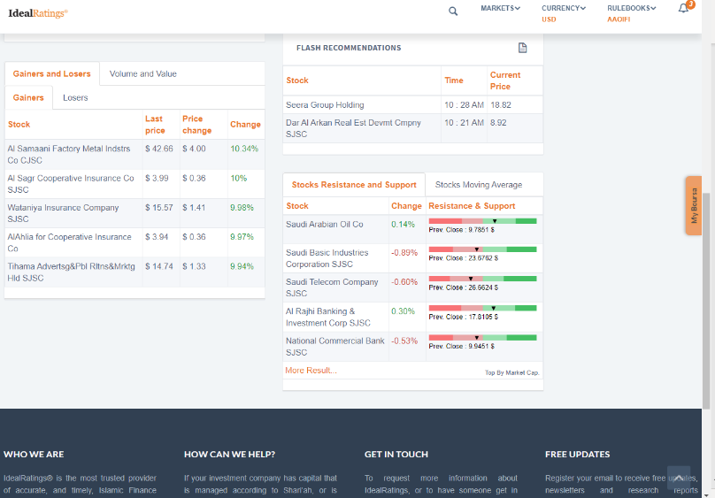
Task: Open Tihama Advertsg stock row
Action: point(71,272)
